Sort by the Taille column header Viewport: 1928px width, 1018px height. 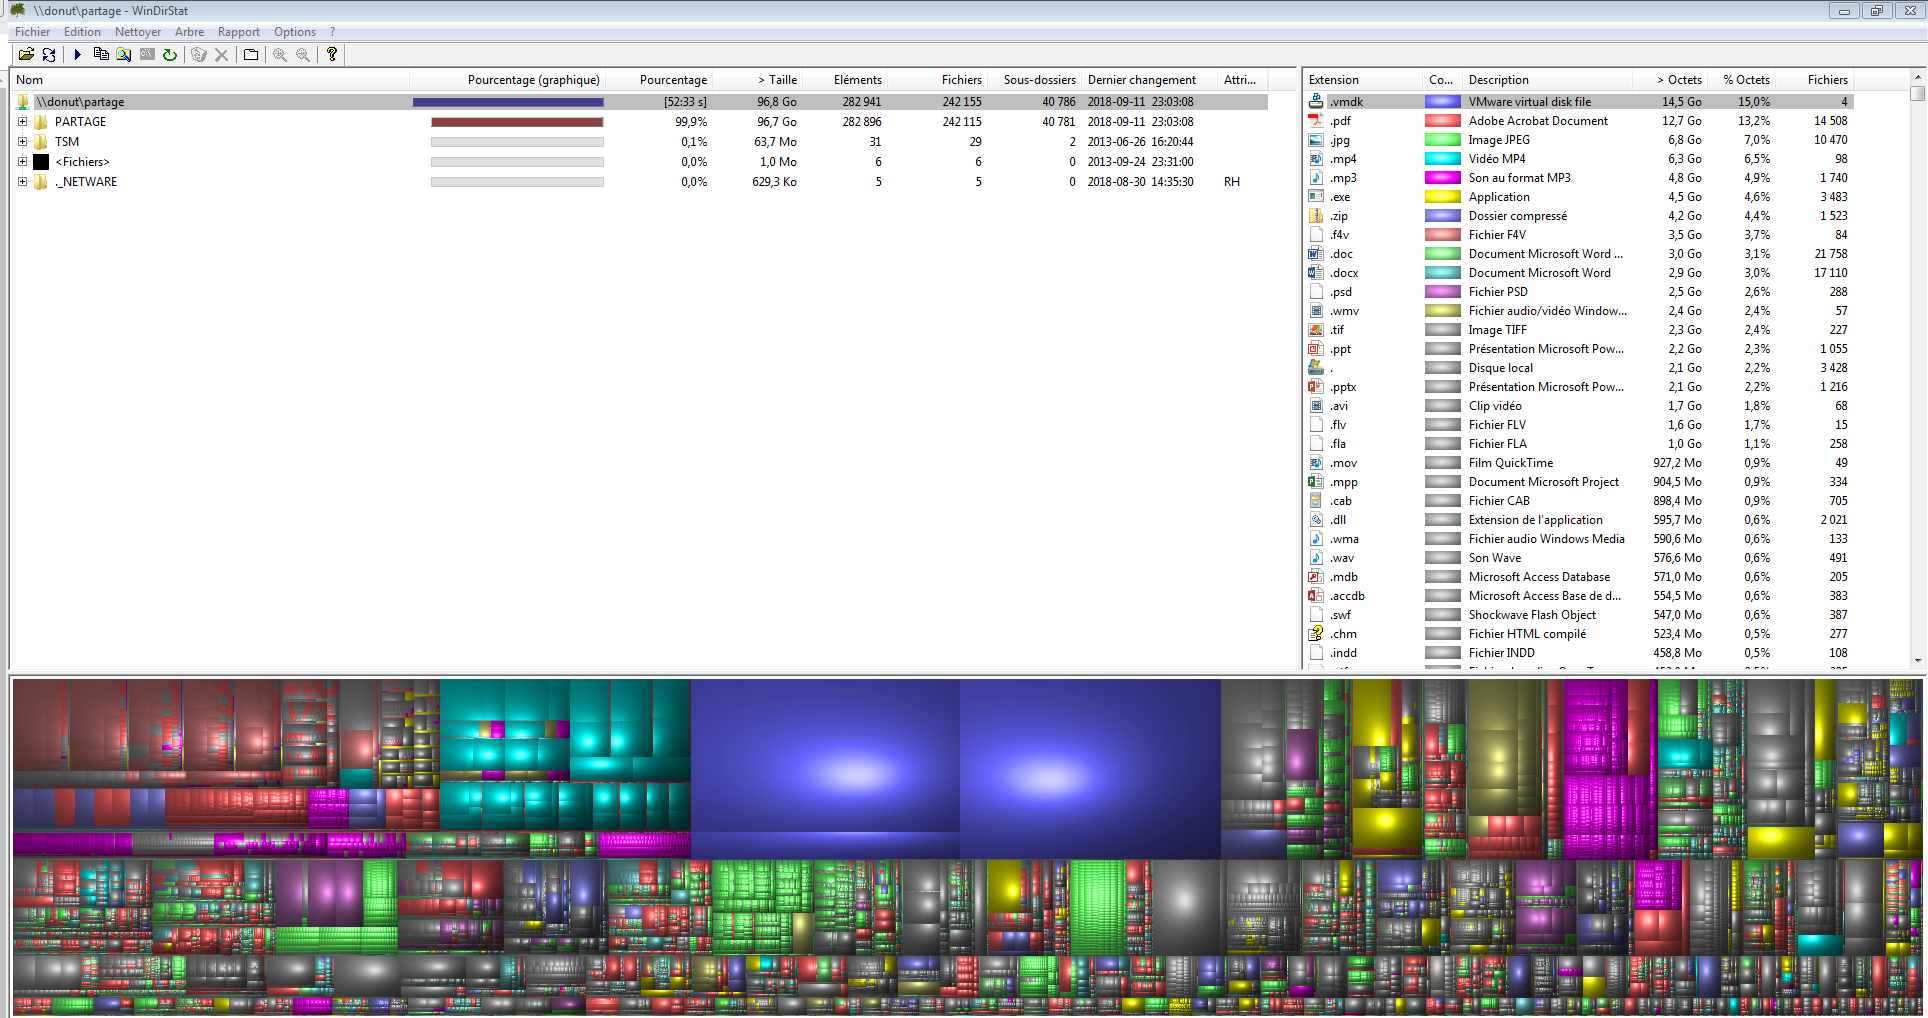tap(777, 80)
